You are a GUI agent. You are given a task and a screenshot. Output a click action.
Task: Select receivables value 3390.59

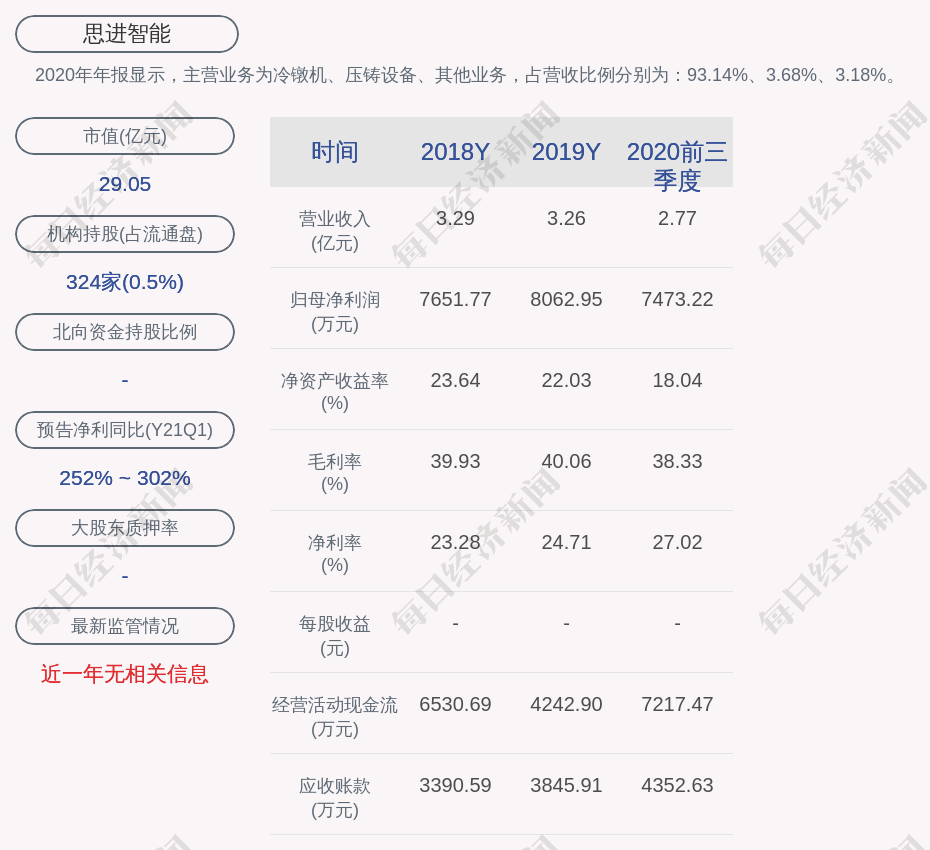click(x=455, y=785)
